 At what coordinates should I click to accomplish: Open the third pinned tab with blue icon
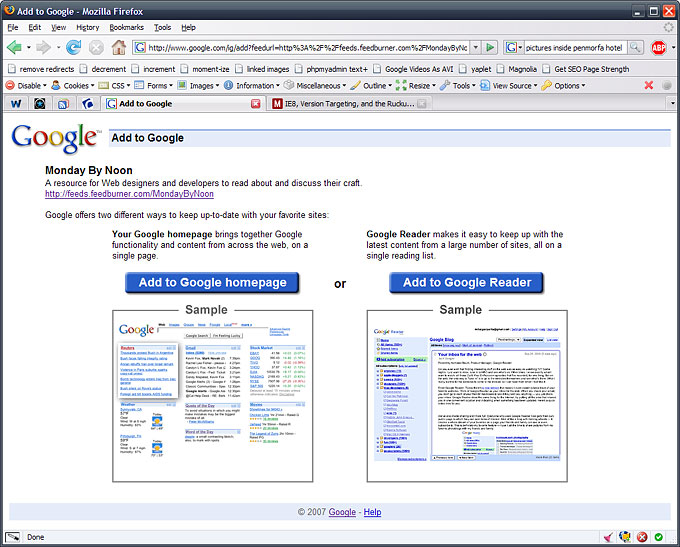pyautogui.click(x=63, y=104)
